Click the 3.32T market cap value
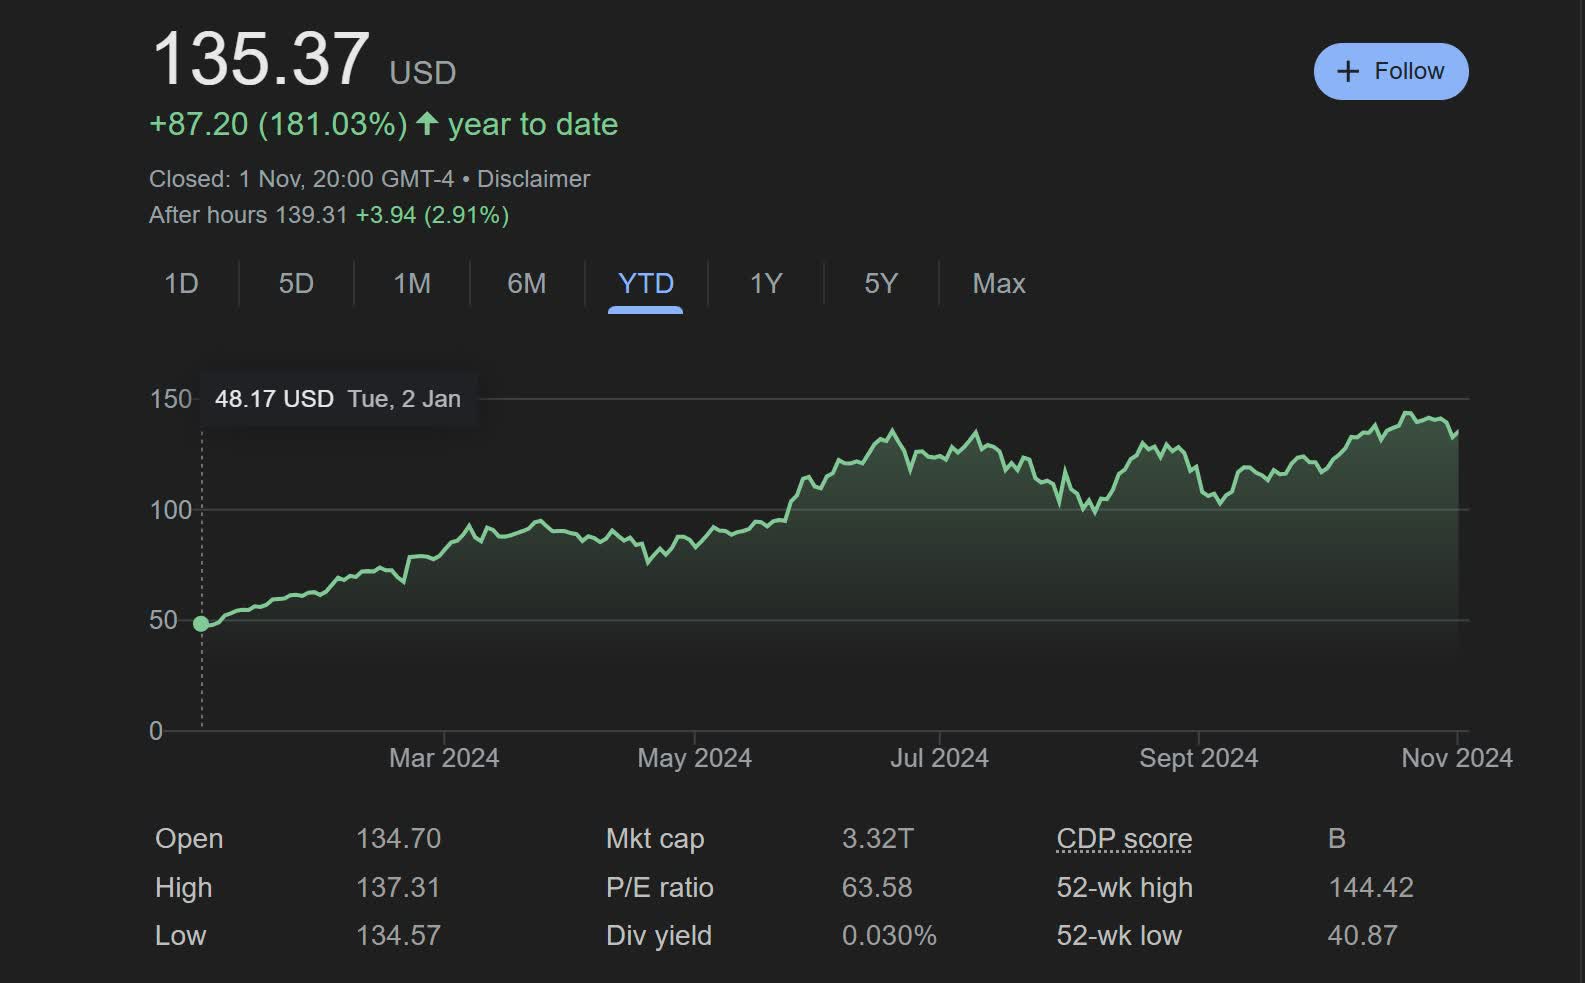Viewport: 1585px width, 983px height. (877, 838)
